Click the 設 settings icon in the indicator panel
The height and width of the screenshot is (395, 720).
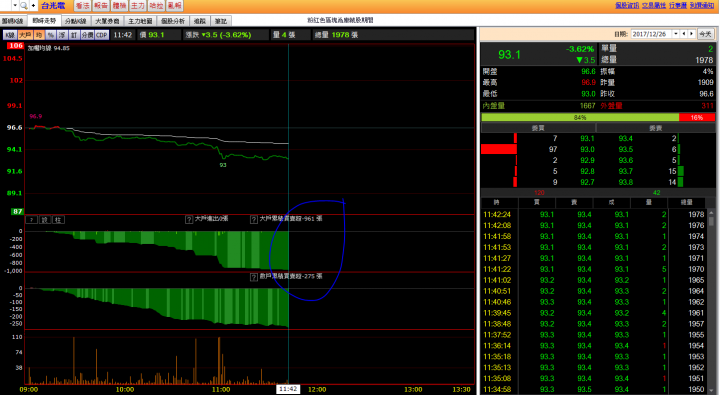(x=45, y=220)
